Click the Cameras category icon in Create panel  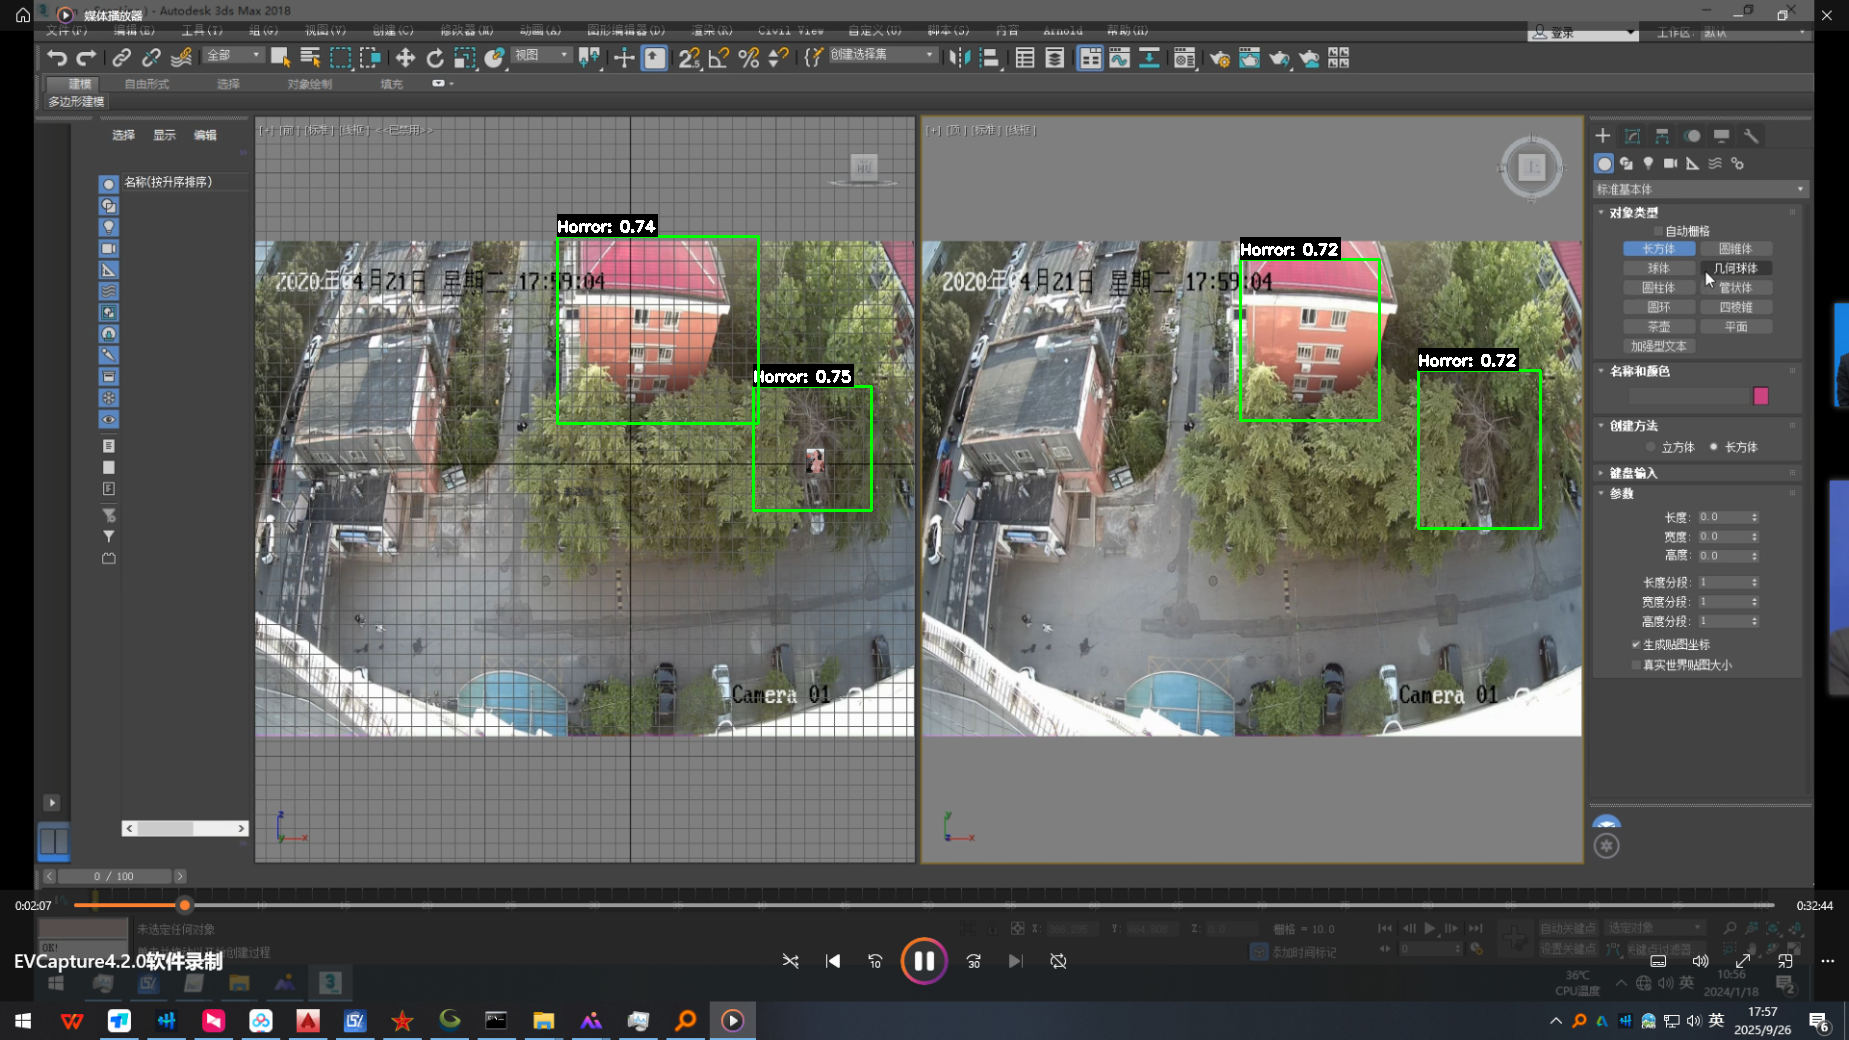[x=1670, y=163]
